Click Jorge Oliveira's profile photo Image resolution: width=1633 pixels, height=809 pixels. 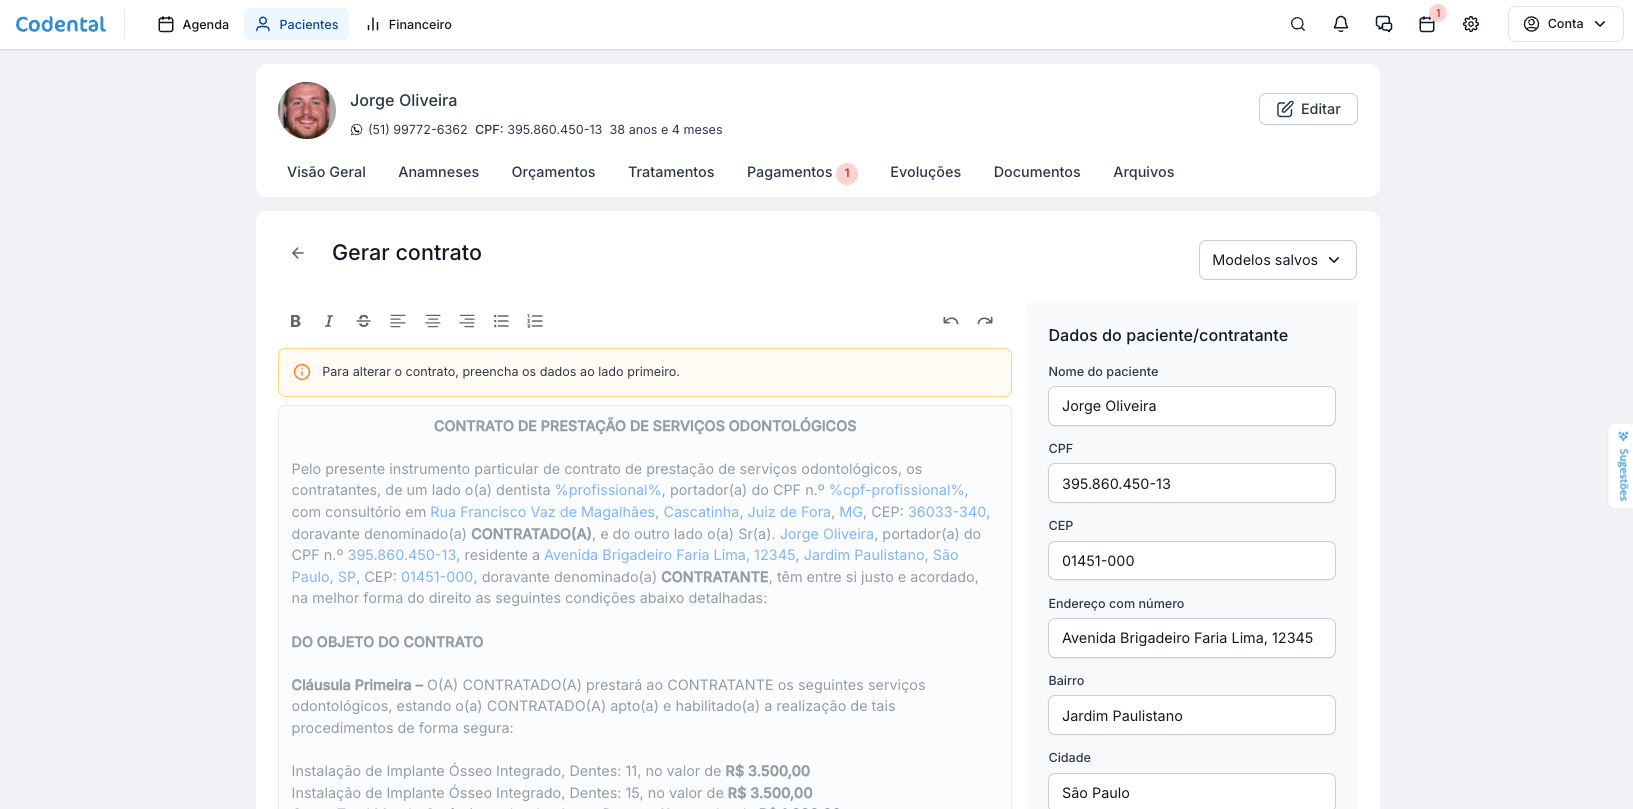click(x=307, y=110)
